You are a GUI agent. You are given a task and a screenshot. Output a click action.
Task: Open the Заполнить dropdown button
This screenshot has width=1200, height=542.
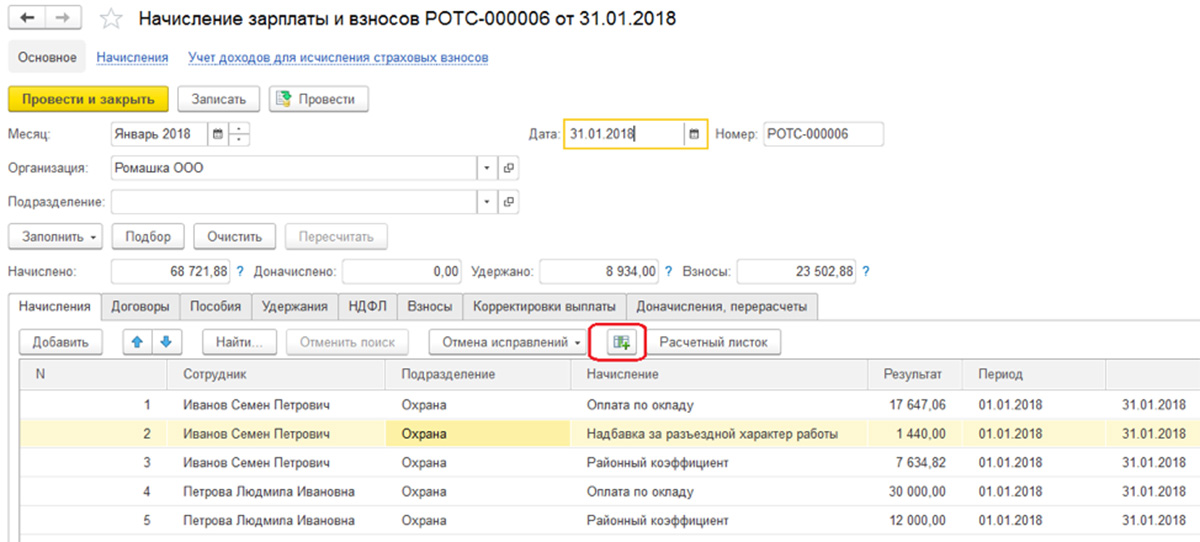[56, 237]
